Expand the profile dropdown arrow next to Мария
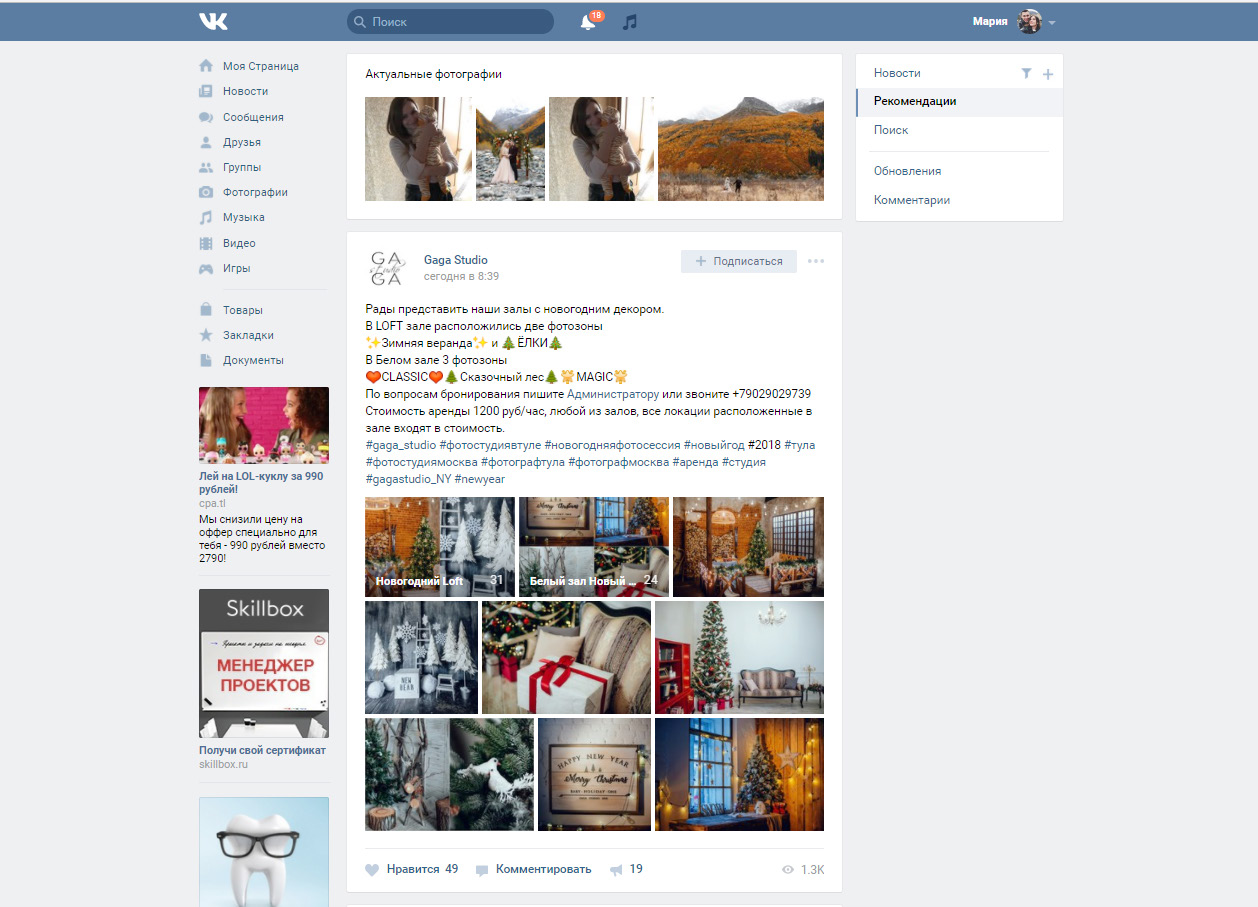Screen dimensions: 1258x907 tap(1052, 23)
